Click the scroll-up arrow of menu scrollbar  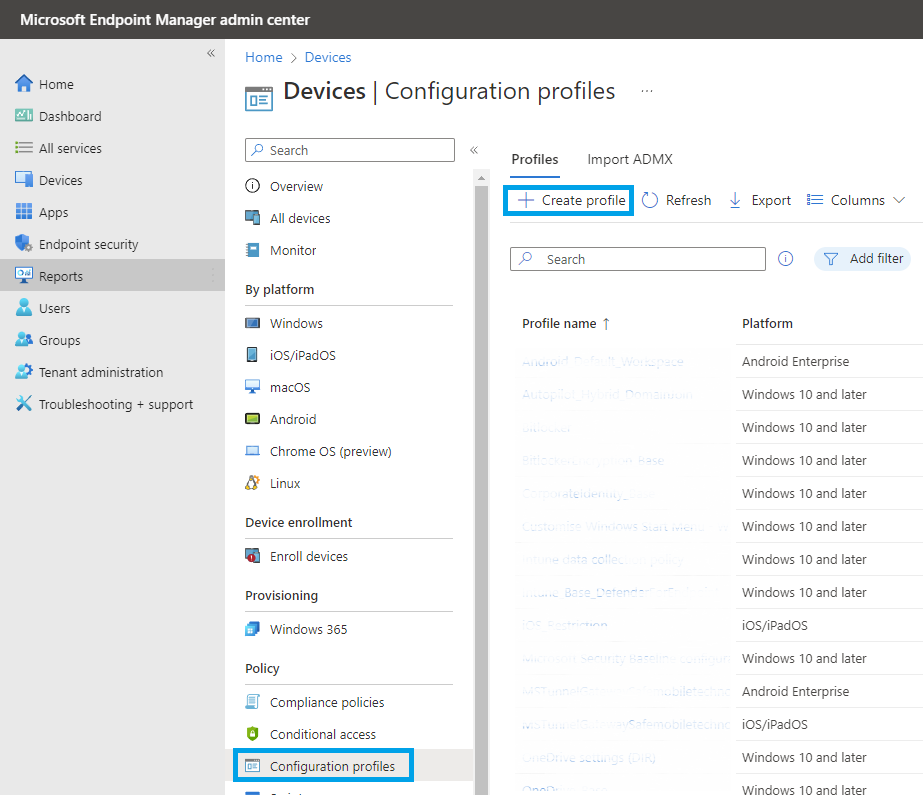pyautogui.click(x=482, y=178)
